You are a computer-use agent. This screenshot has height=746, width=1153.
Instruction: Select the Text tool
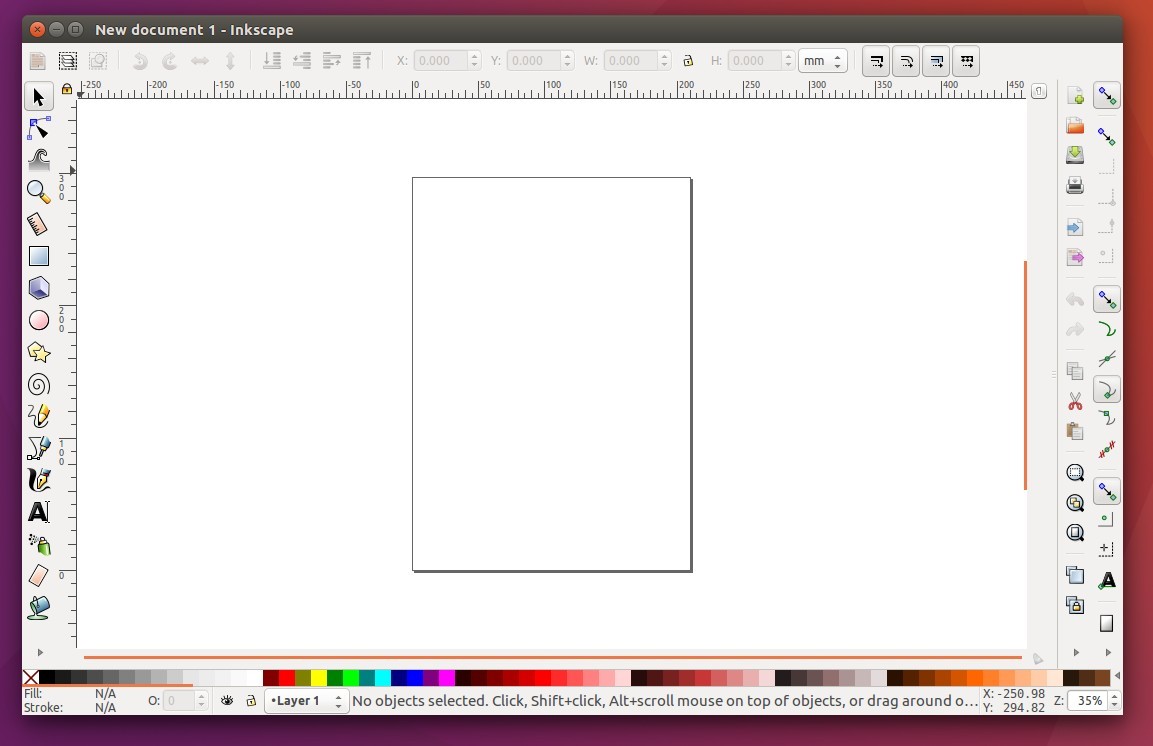click(38, 512)
